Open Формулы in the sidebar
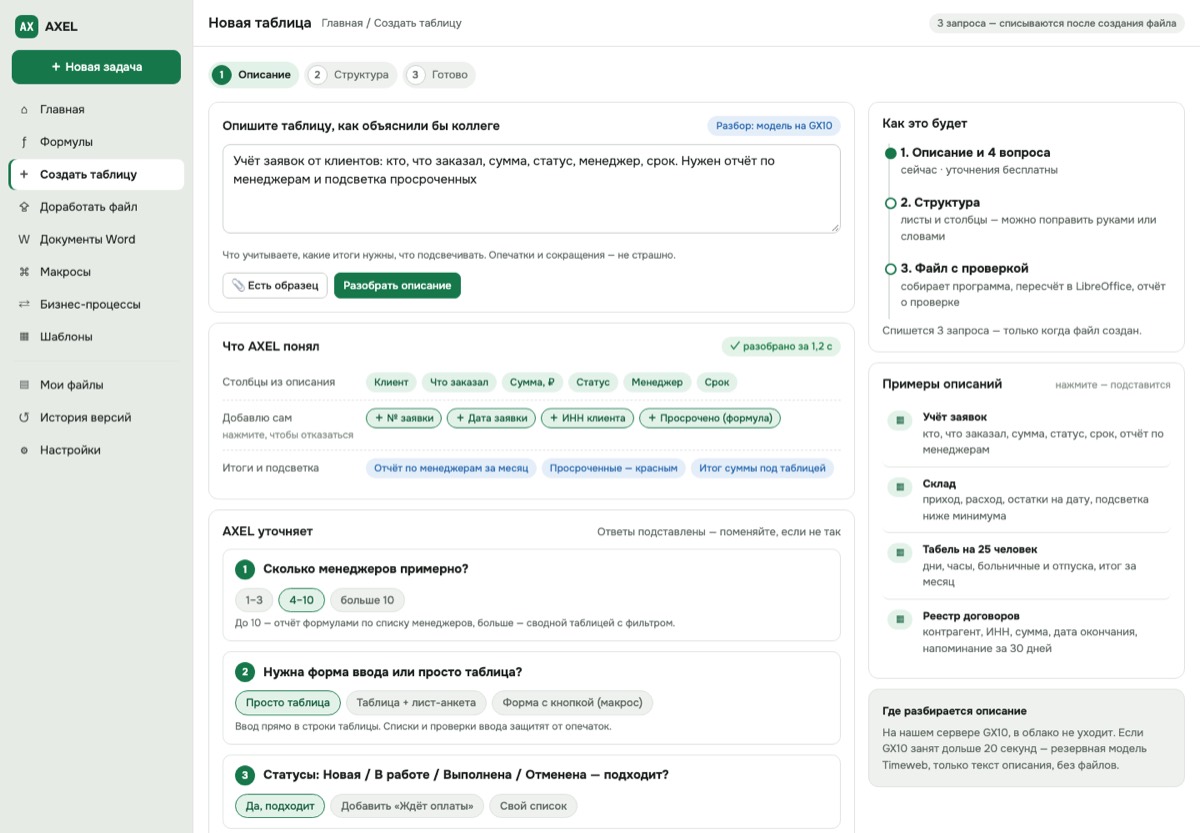The width and height of the screenshot is (1200, 833). (96, 142)
